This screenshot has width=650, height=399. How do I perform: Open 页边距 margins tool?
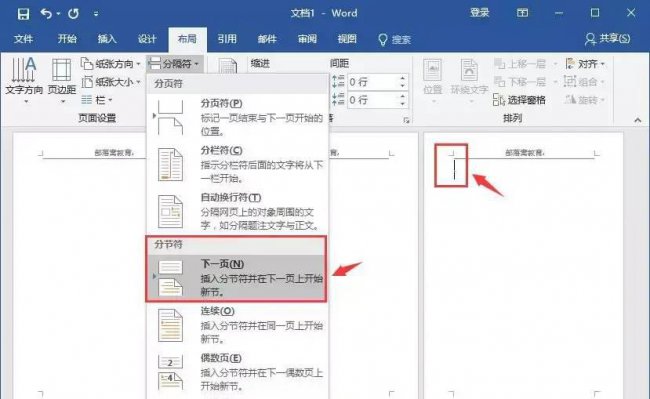[62, 80]
